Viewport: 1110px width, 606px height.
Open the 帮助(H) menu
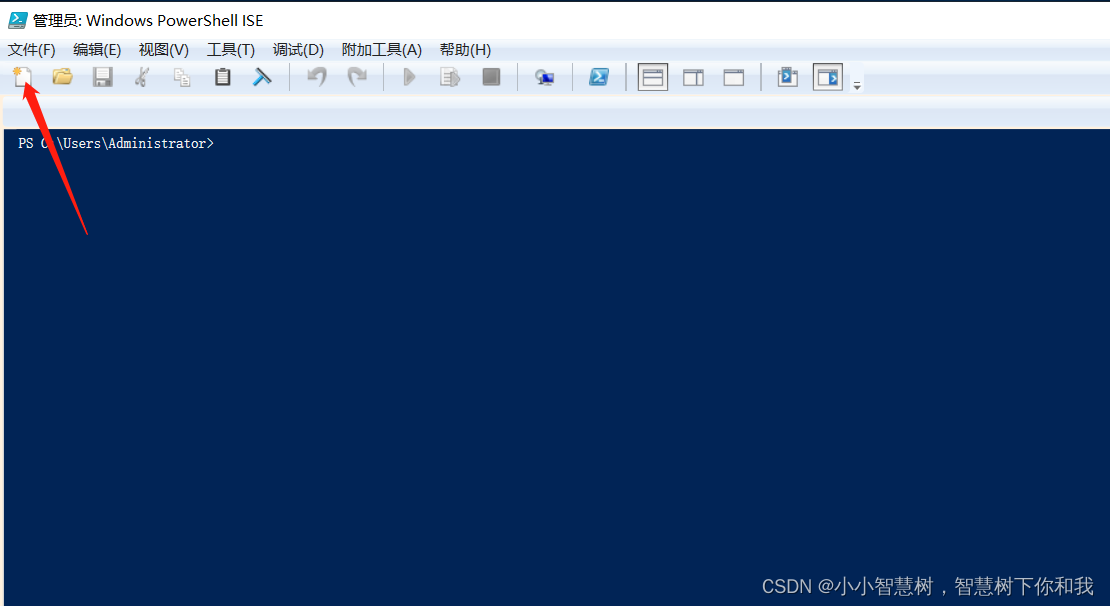click(465, 50)
